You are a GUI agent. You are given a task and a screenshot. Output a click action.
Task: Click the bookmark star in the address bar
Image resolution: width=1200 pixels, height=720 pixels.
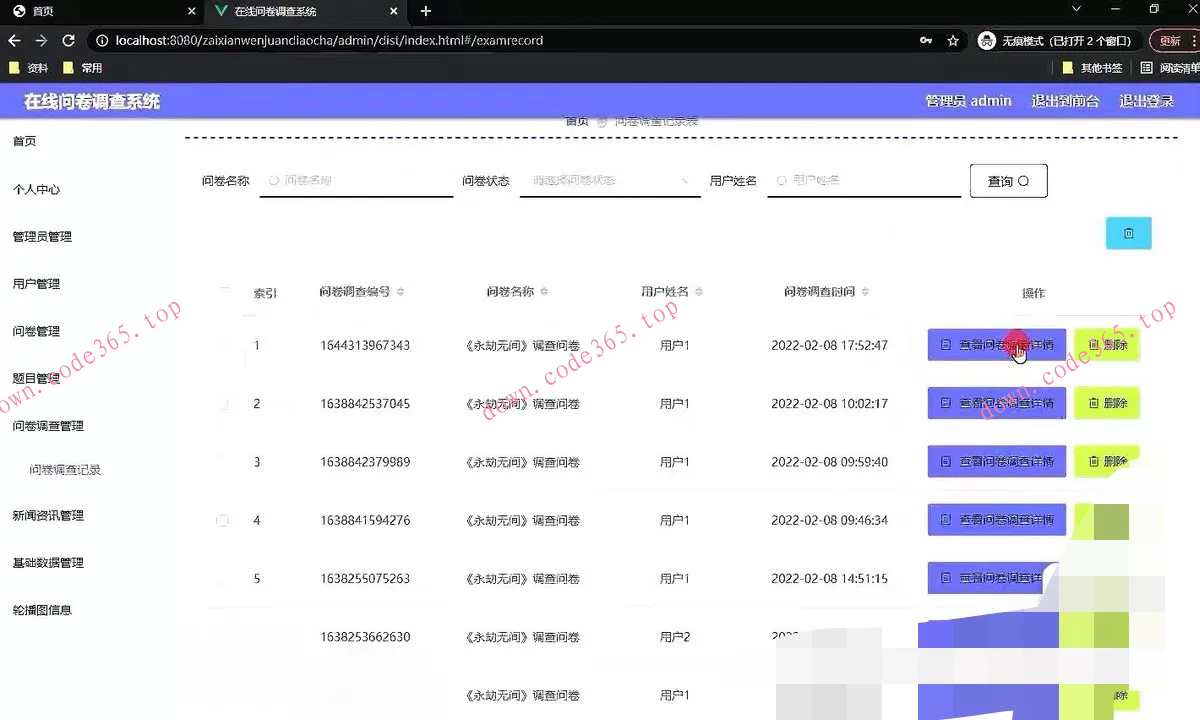(x=953, y=41)
